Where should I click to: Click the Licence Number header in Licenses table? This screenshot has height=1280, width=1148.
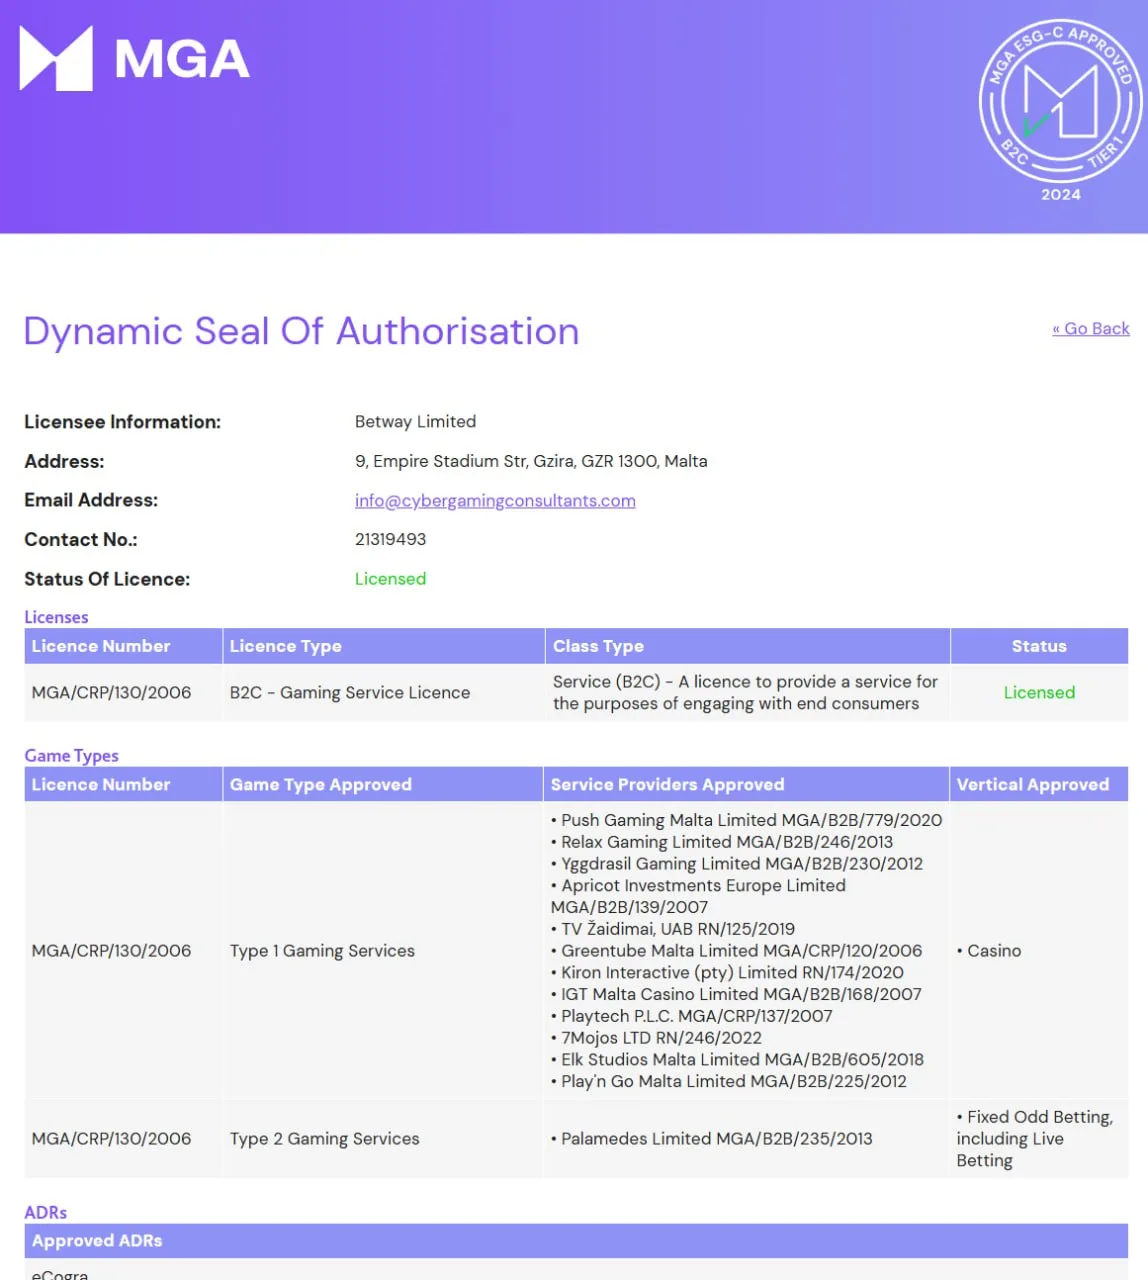(123, 646)
